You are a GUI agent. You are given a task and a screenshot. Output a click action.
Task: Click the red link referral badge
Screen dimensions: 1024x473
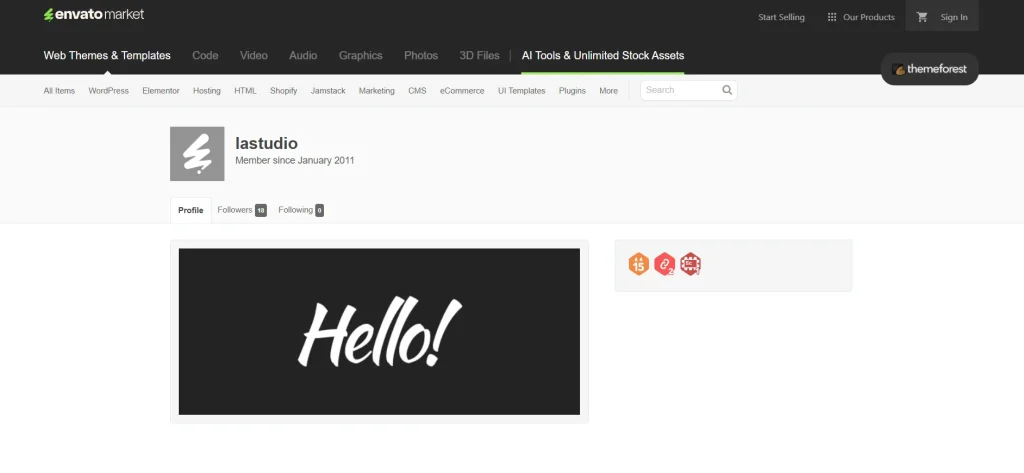pos(664,265)
